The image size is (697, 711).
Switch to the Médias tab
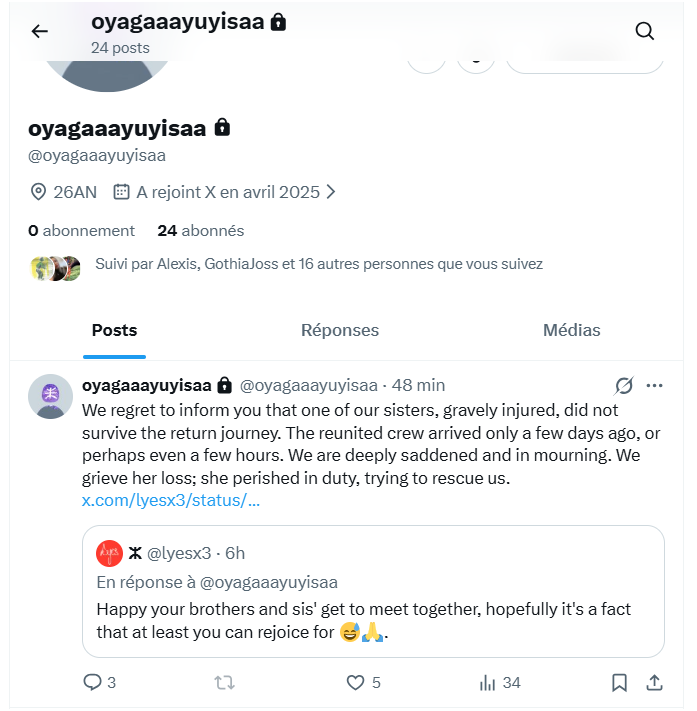571,330
